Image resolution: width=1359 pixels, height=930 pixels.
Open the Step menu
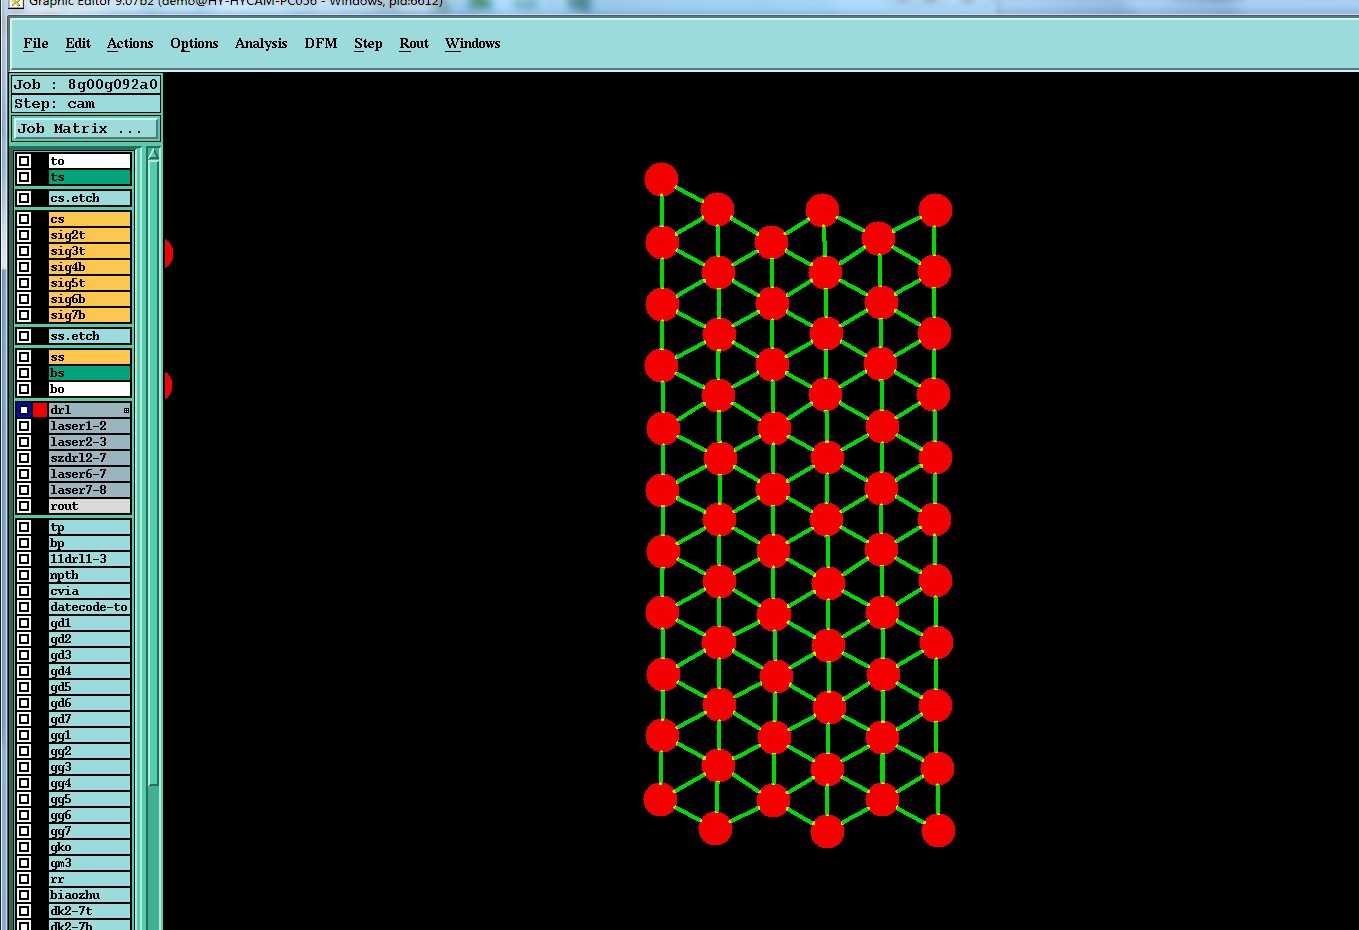(368, 43)
